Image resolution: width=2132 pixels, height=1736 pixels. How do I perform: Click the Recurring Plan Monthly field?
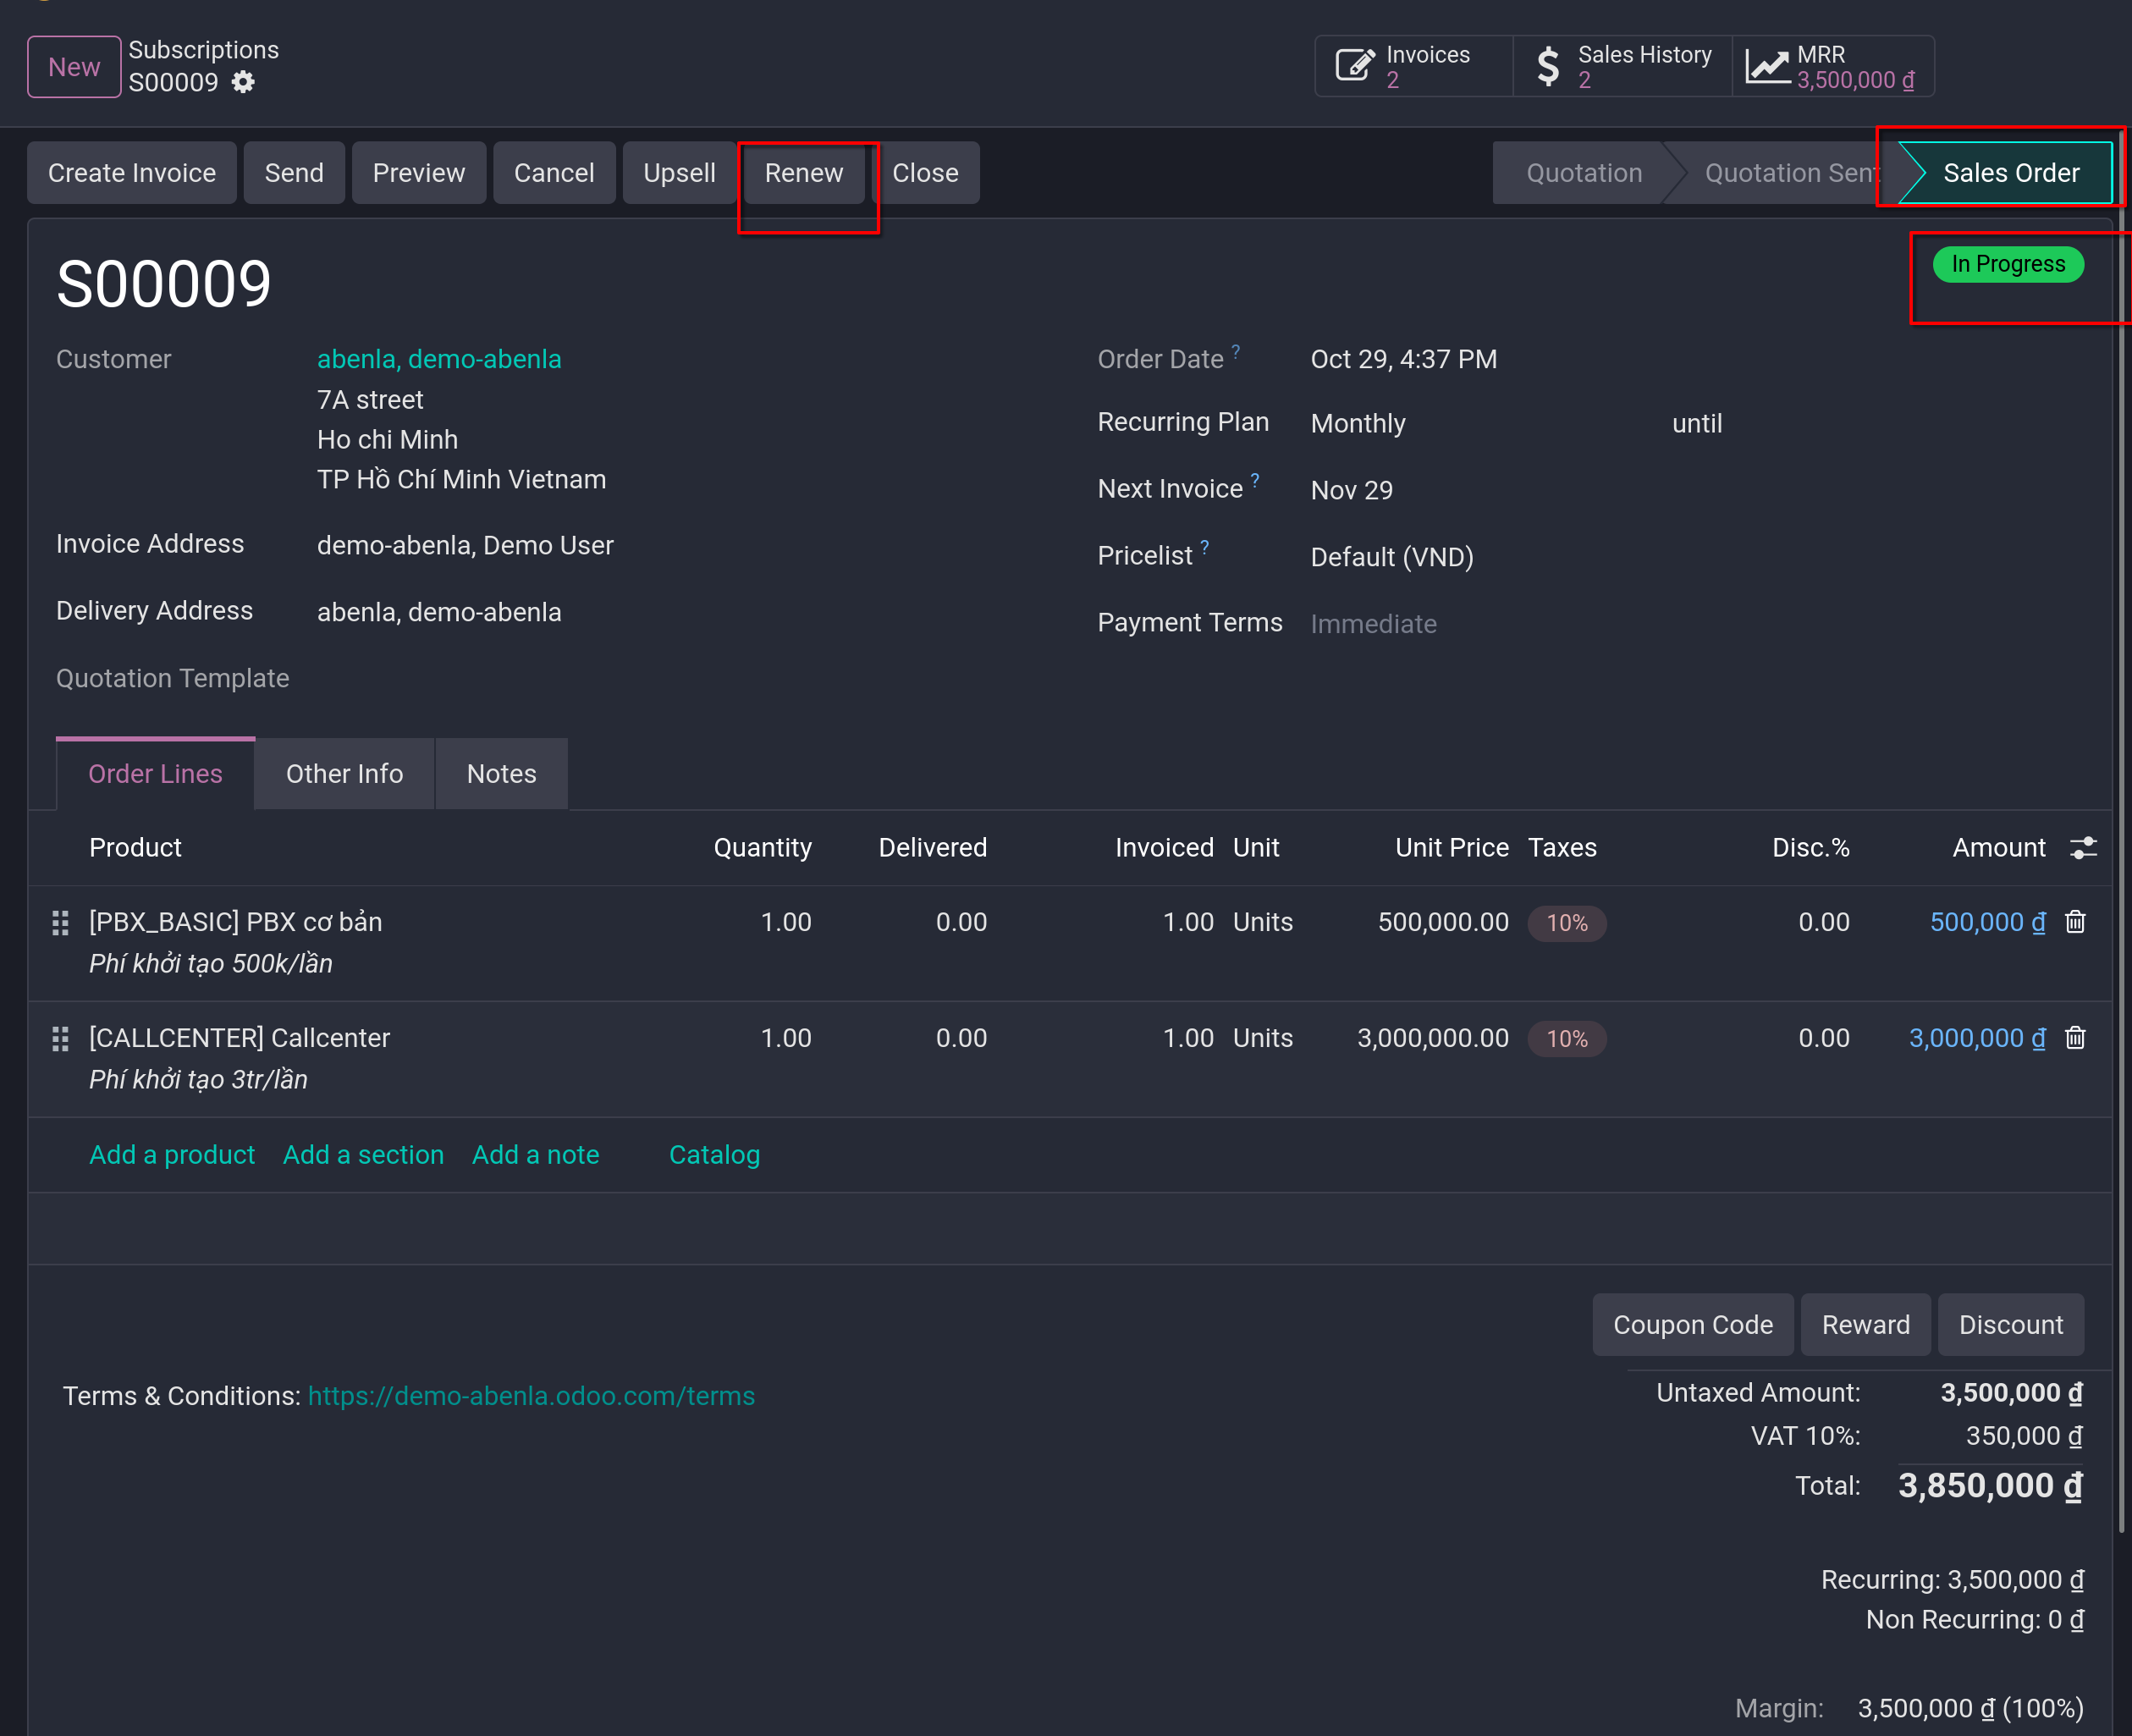[x=1481, y=423]
